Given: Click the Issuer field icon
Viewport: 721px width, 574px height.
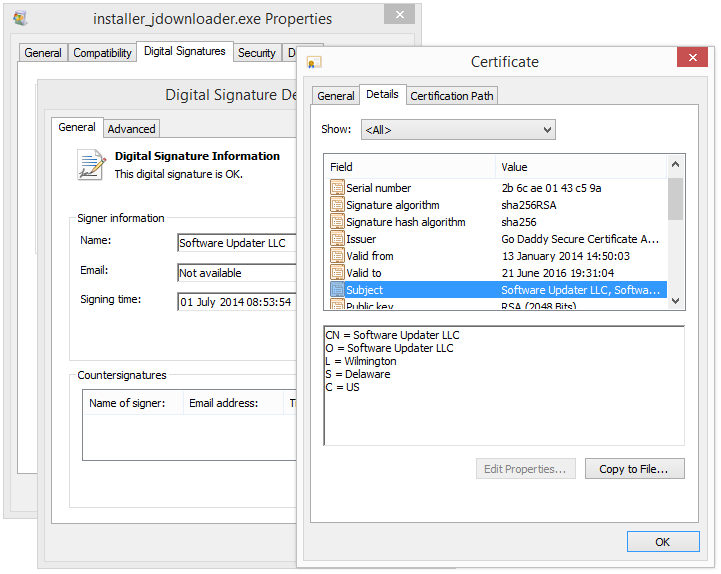Looking at the screenshot, I should [337, 239].
